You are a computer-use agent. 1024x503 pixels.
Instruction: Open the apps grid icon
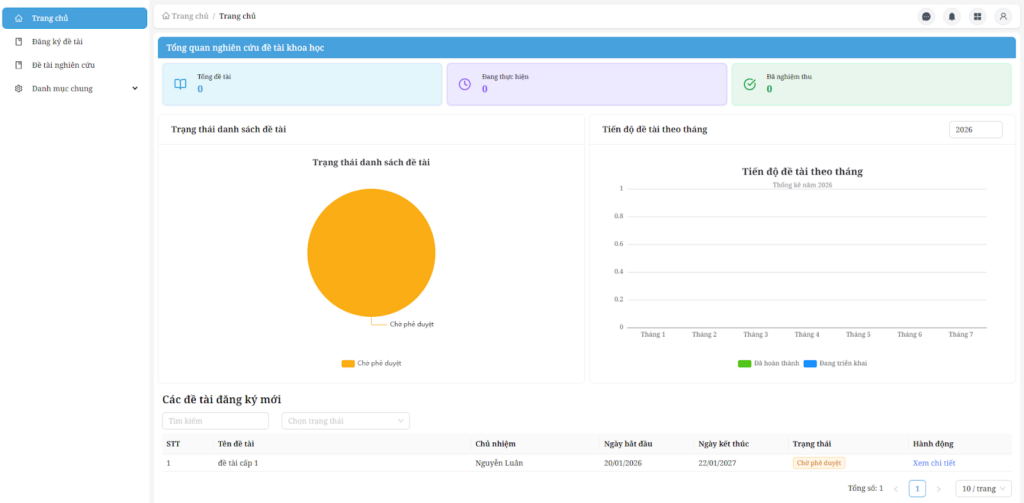(977, 16)
